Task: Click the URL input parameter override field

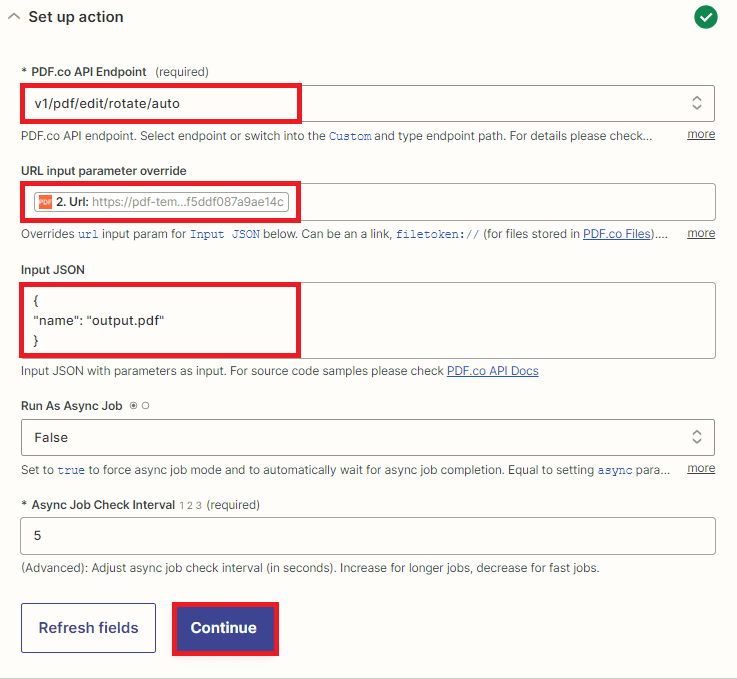Action: 500,202
